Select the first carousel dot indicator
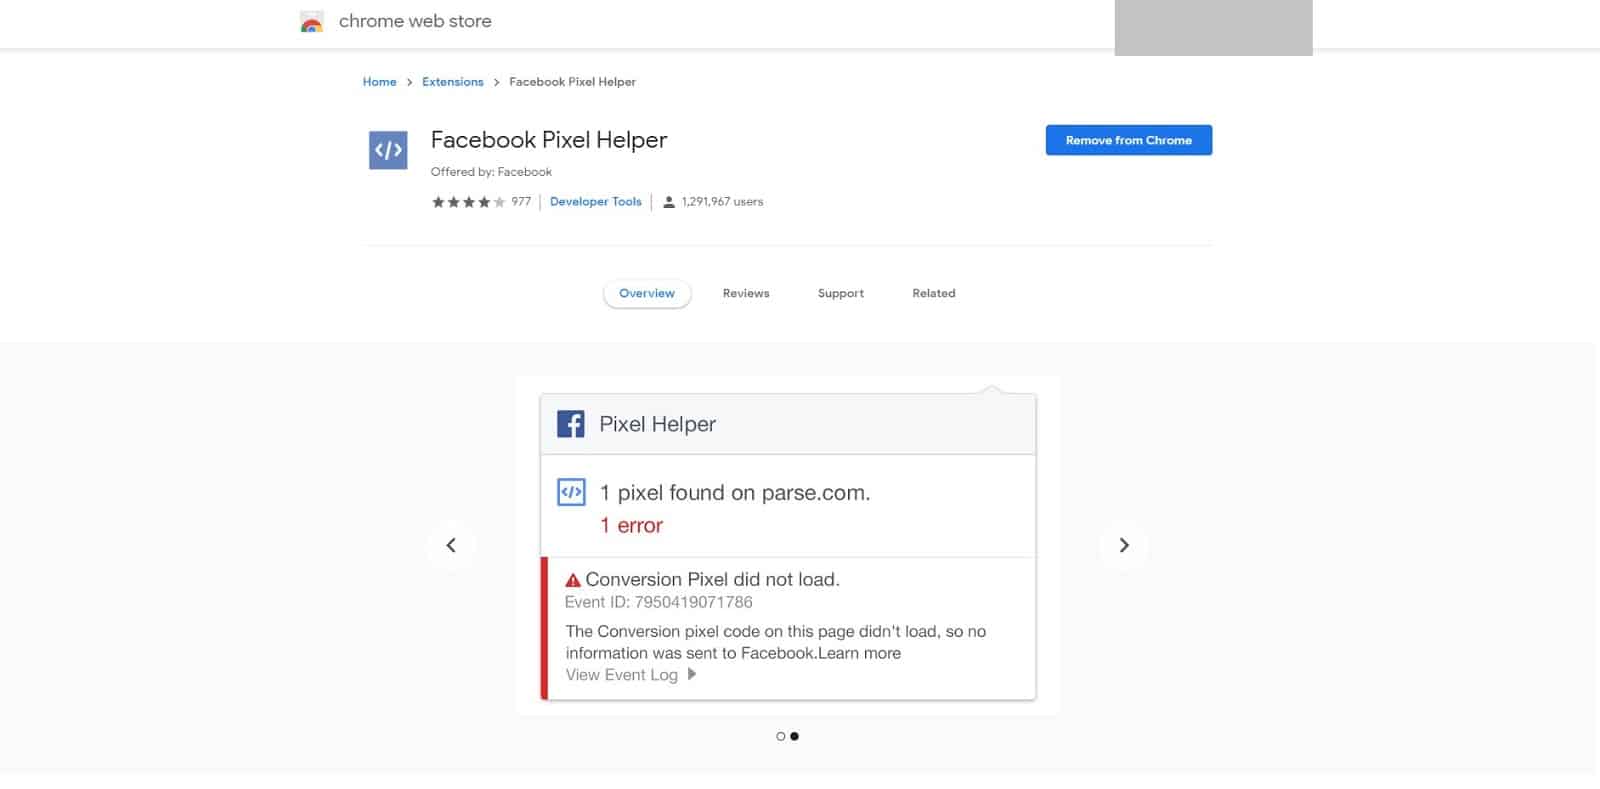The width and height of the screenshot is (1600, 789). [781, 736]
